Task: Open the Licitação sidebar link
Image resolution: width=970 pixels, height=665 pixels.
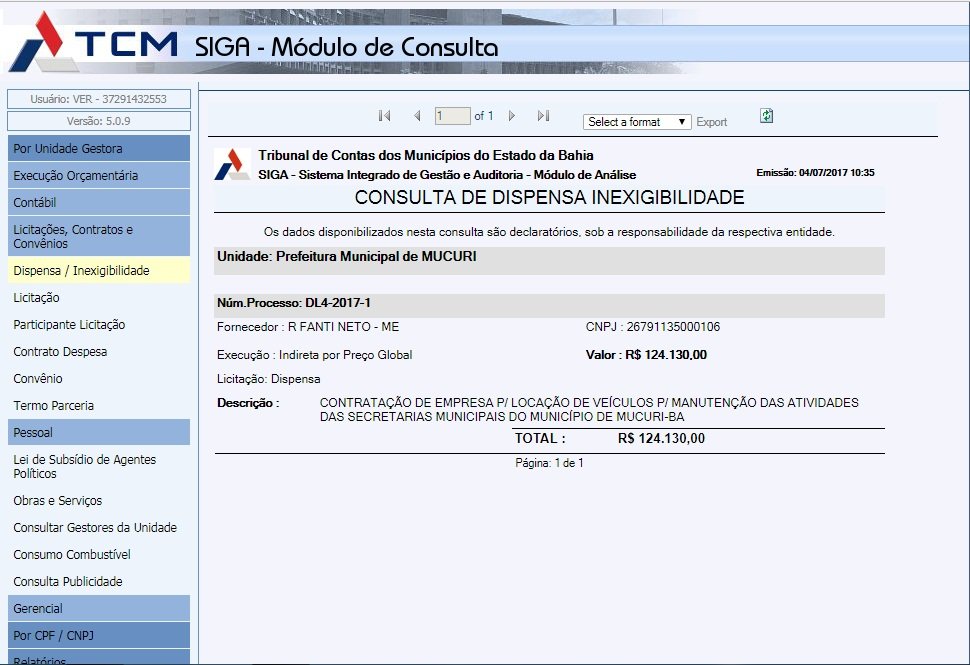Action: (37, 298)
